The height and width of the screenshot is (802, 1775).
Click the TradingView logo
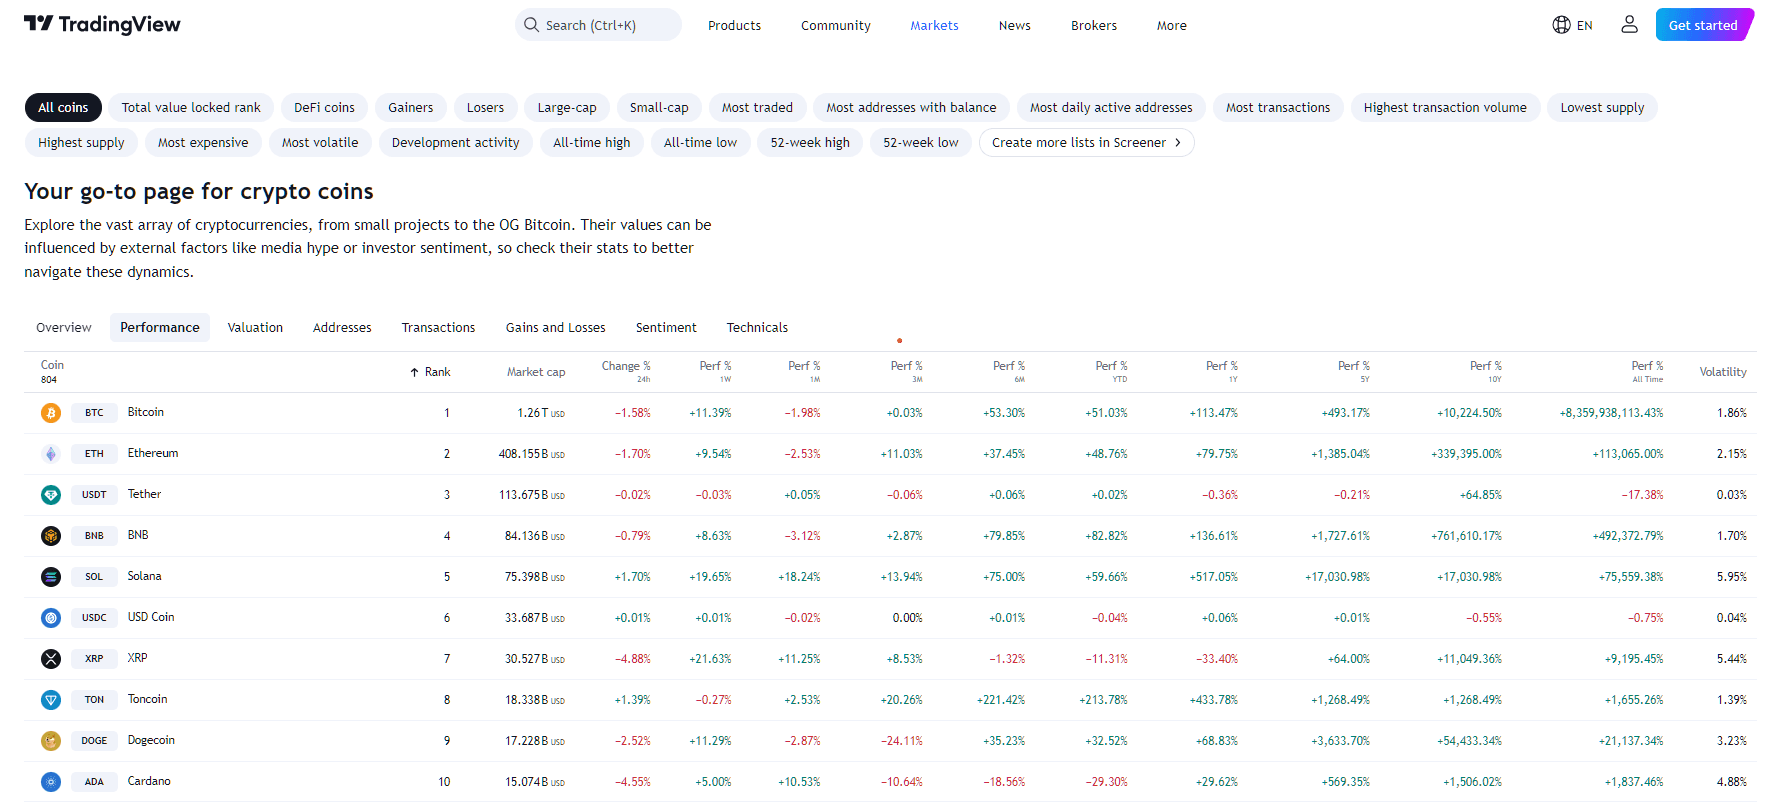click(102, 24)
